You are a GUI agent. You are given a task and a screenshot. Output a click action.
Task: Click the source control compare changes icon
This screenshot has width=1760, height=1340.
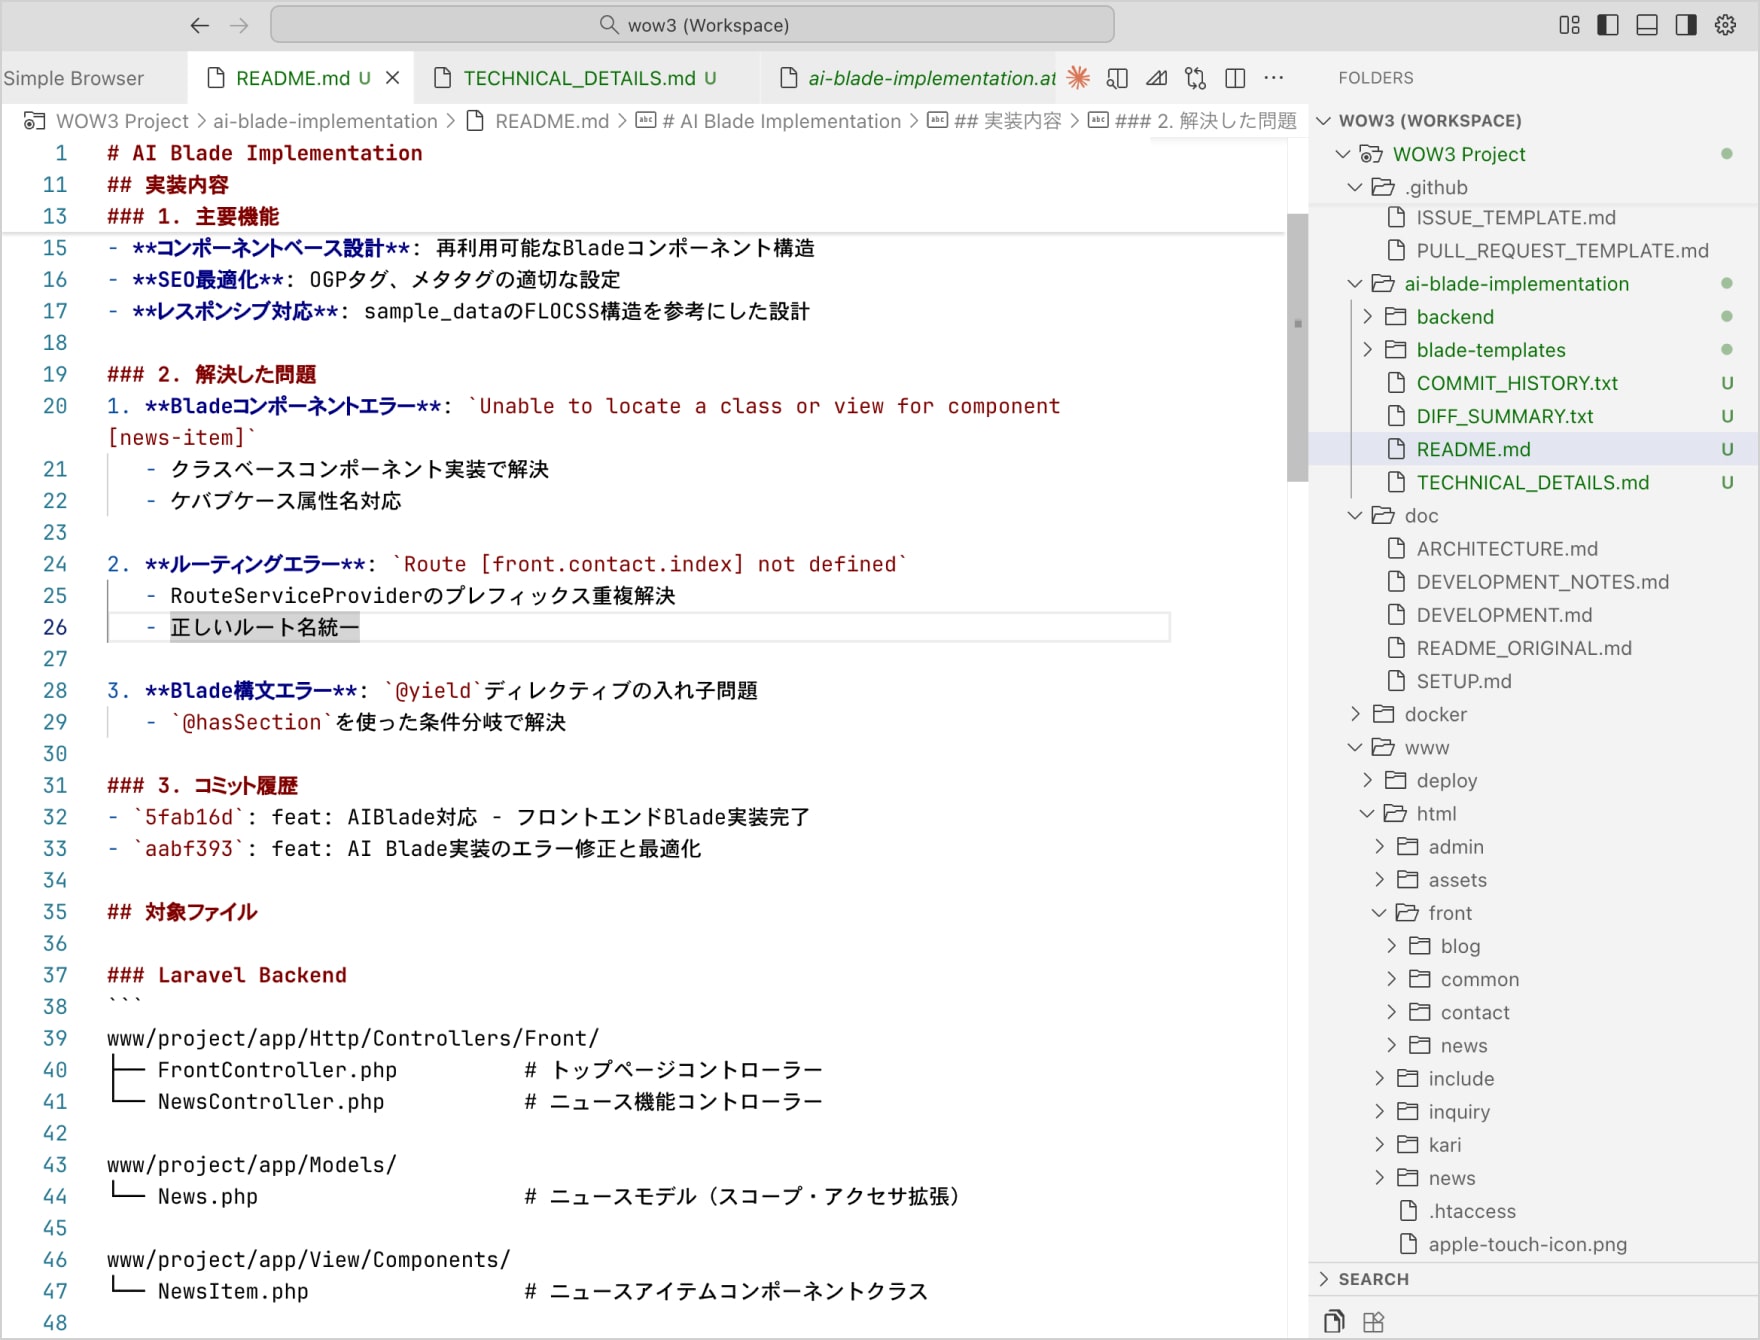[x=1195, y=78]
